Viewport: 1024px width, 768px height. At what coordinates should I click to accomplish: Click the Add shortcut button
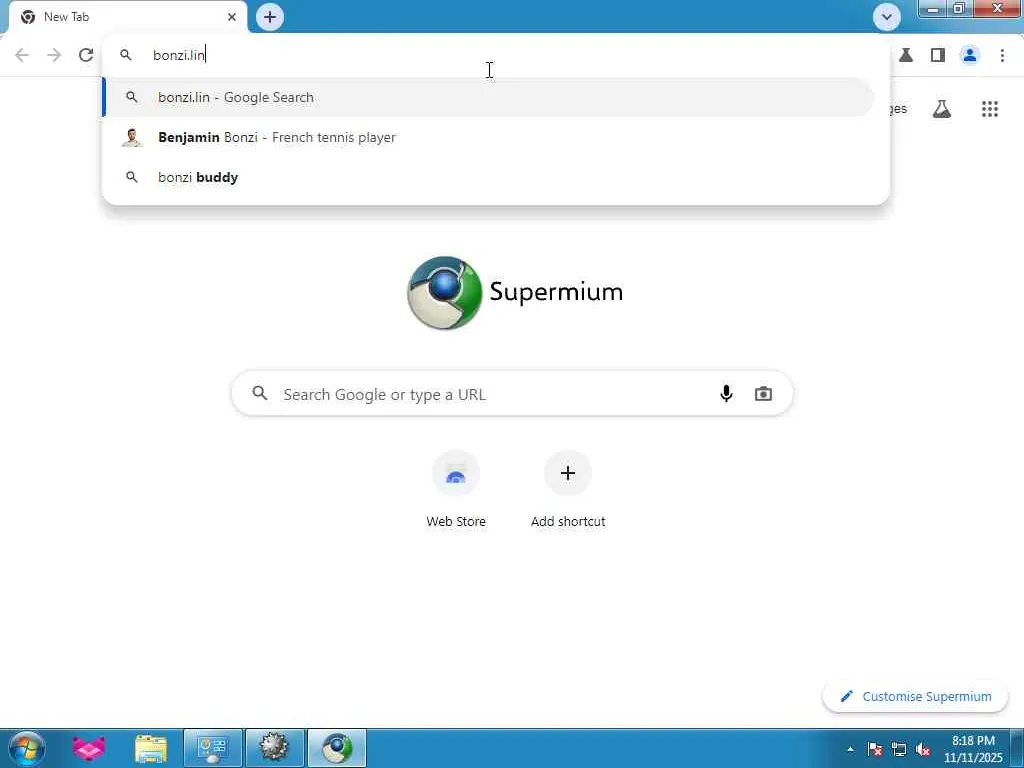[568, 489]
